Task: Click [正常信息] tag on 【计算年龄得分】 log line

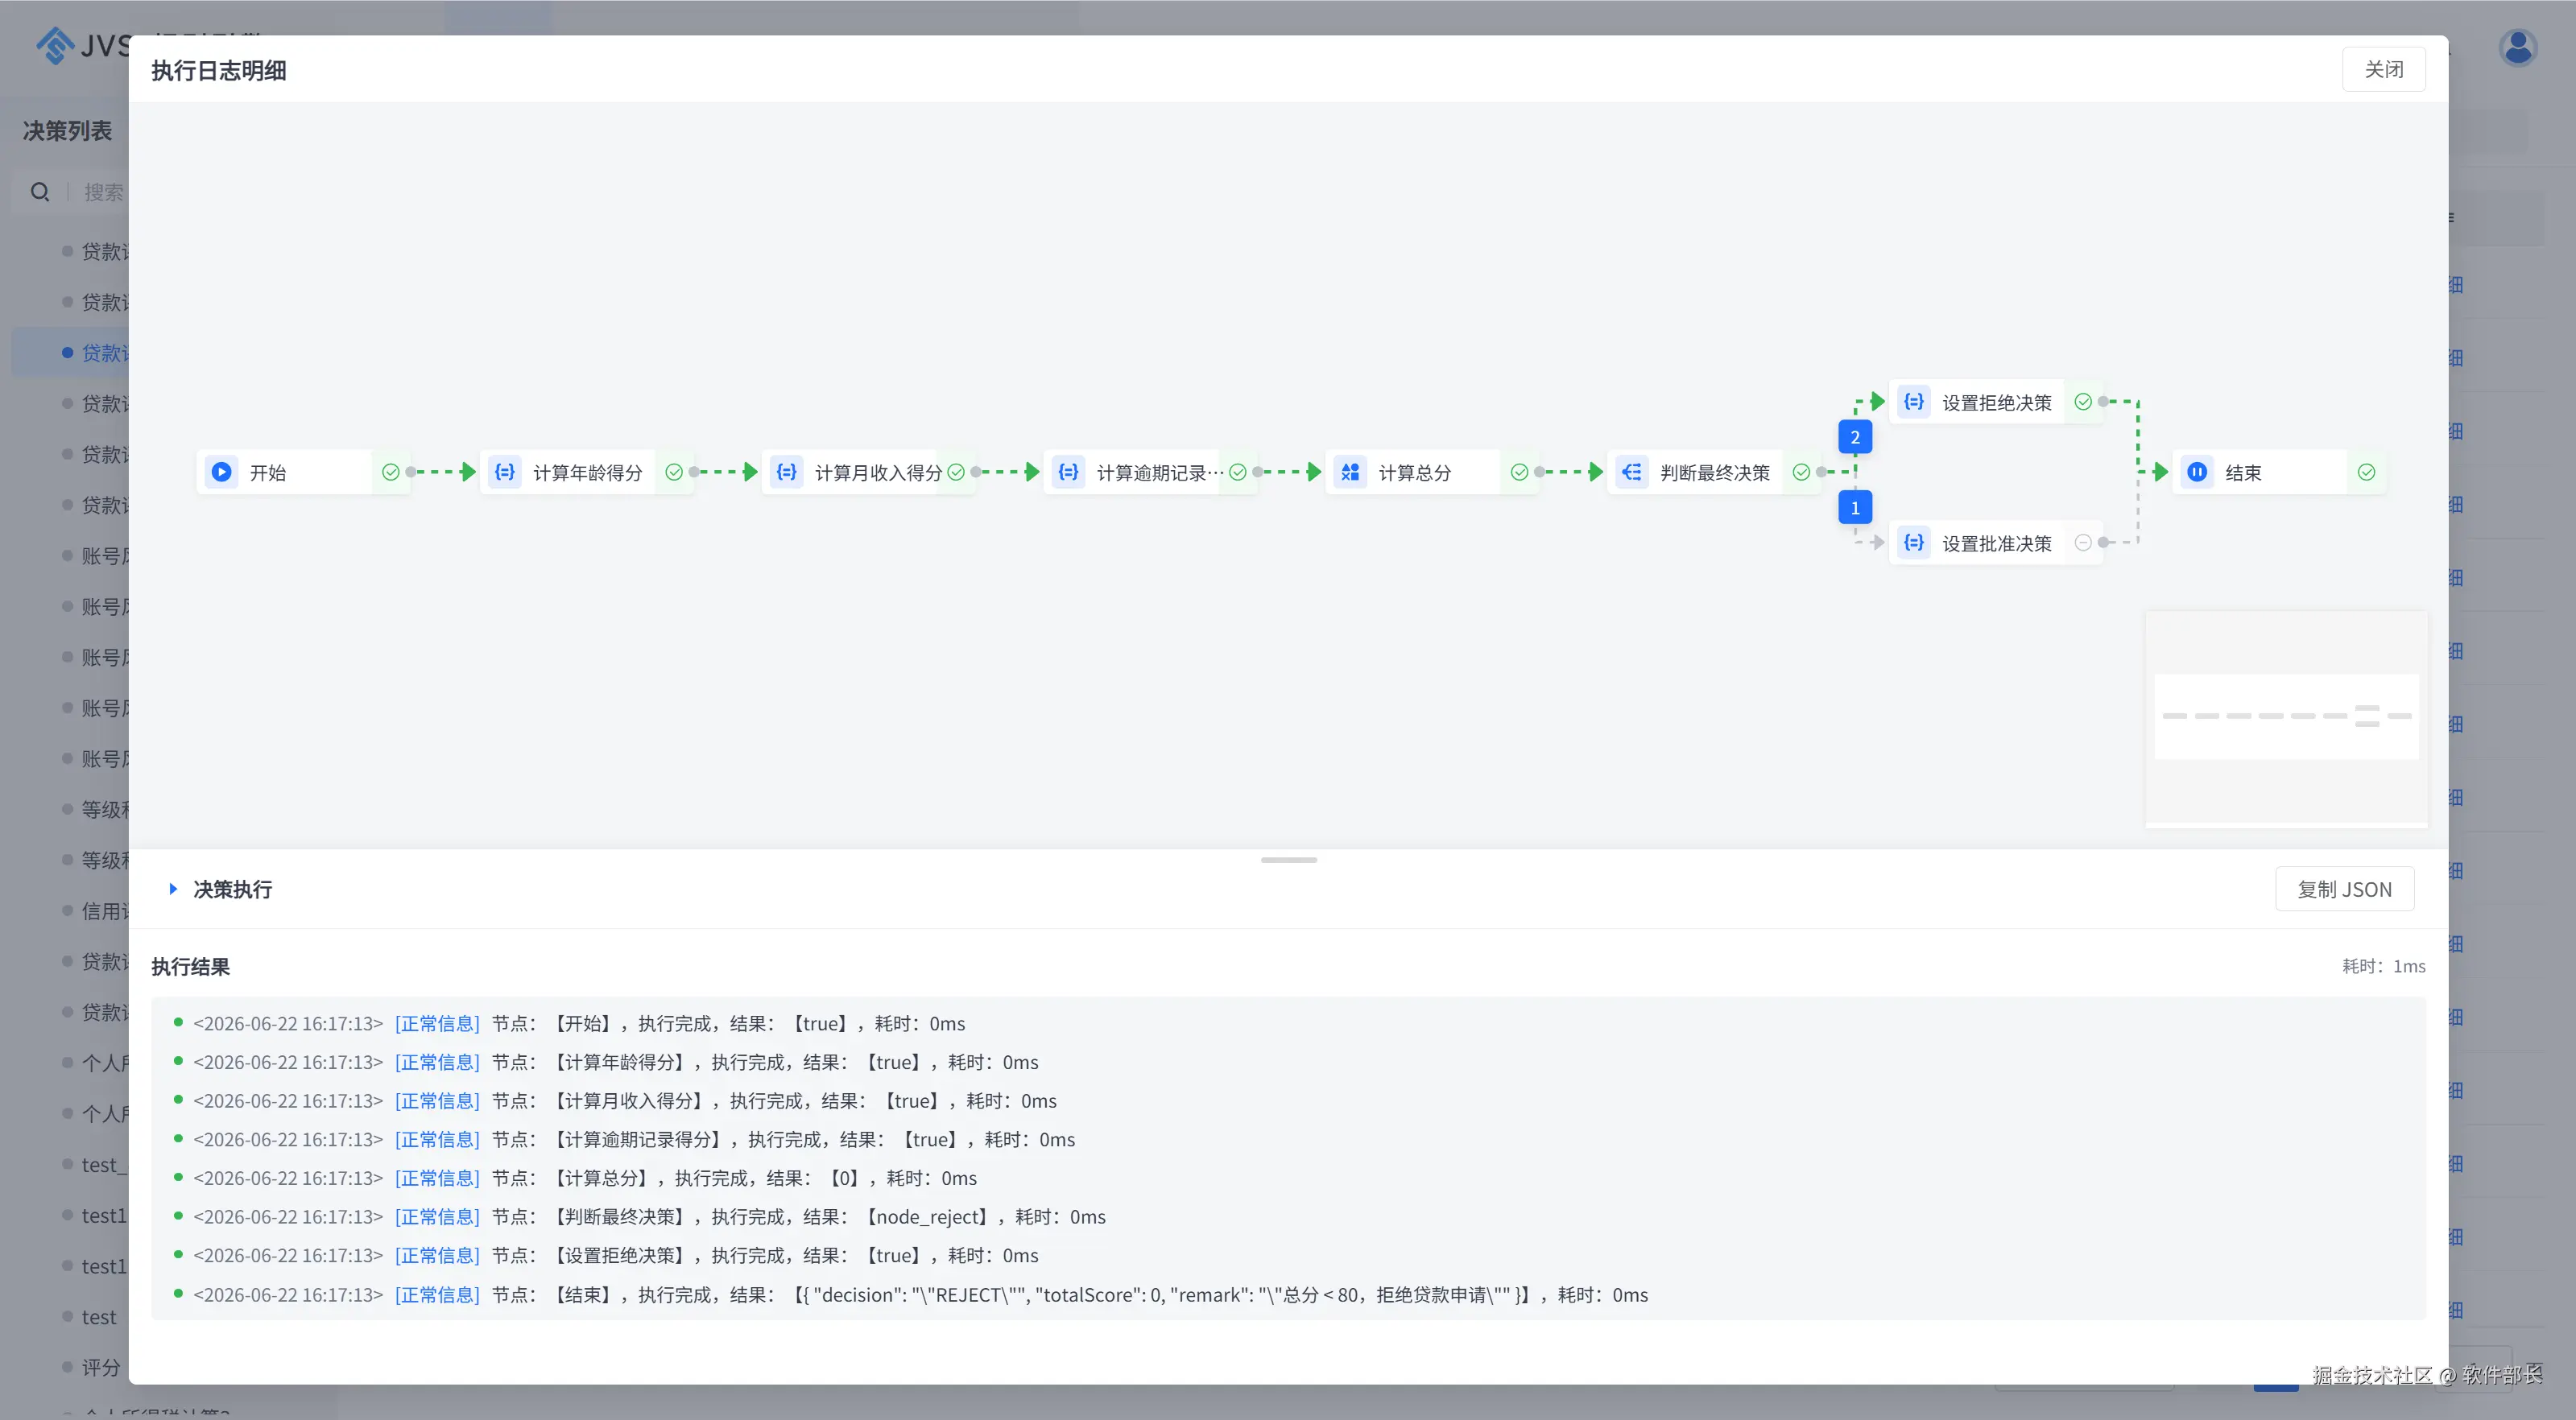Action: pyautogui.click(x=437, y=1062)
